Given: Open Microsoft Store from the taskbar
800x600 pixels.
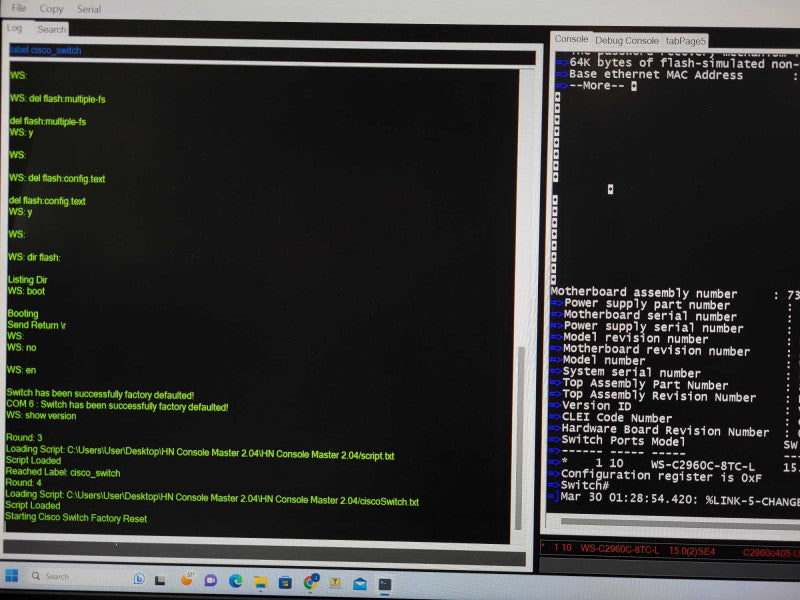Looking at the screenshot, I should (x=285, y=582).
